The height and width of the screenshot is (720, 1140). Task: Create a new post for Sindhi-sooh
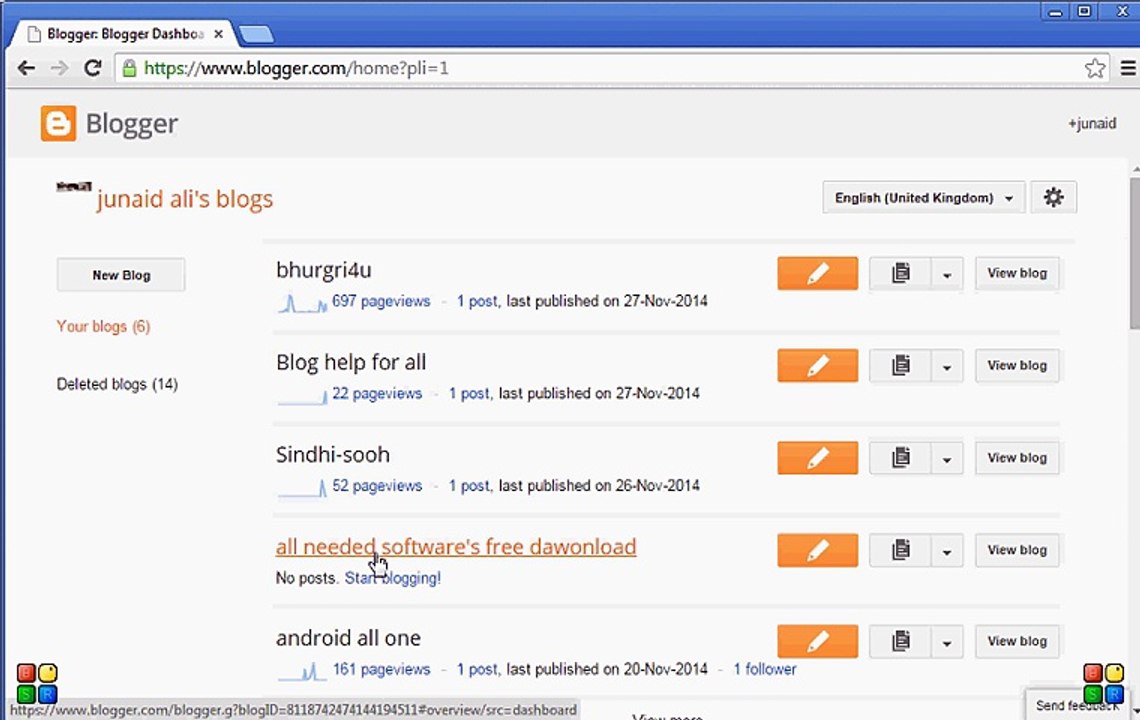[817, 457]
